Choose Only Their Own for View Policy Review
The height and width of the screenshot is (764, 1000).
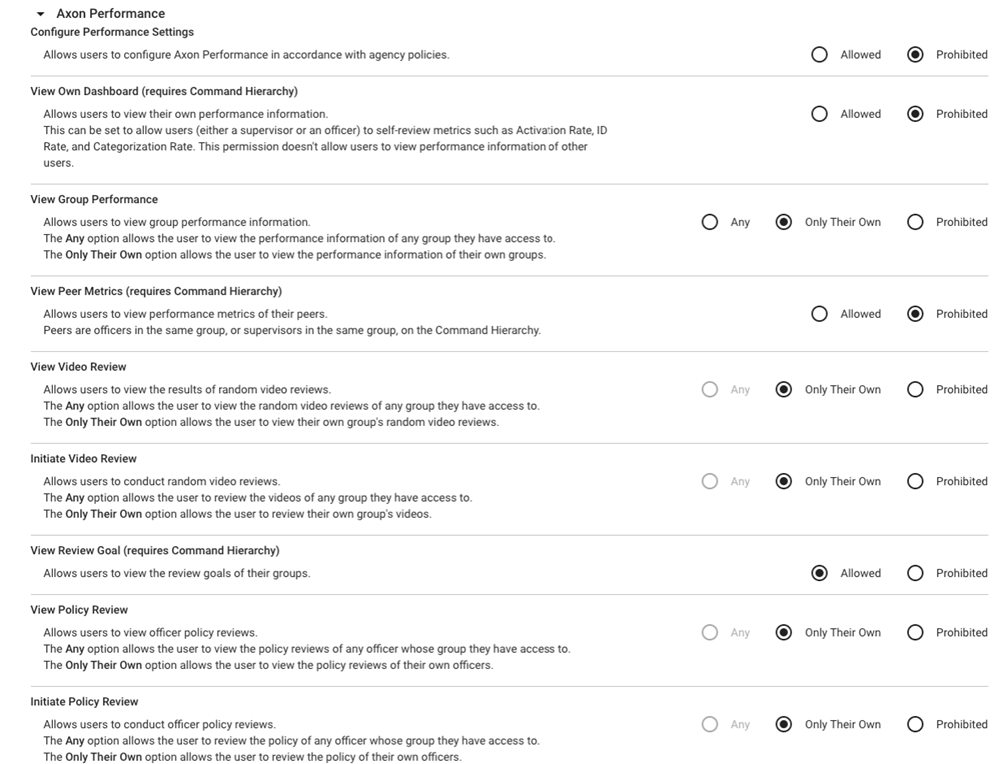(x=784, y=632)
